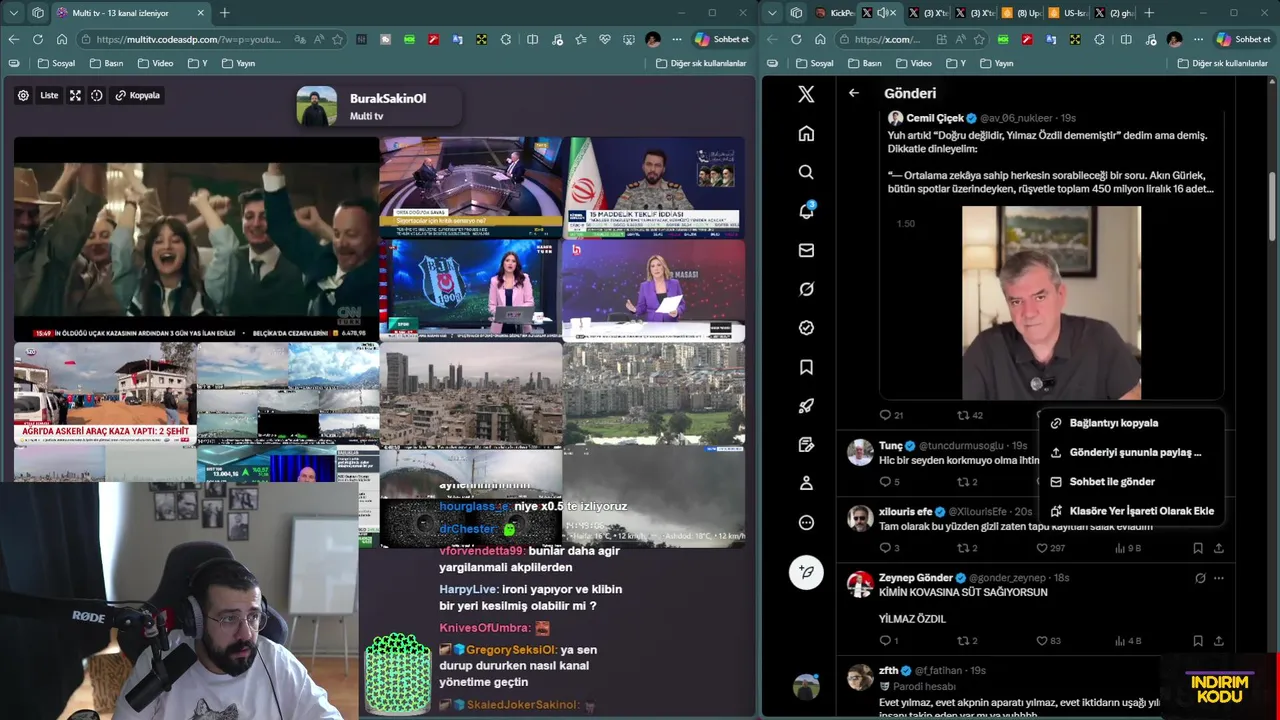Switch to the KickPe browser tab
1280x720 pixels.
[835, 13]
